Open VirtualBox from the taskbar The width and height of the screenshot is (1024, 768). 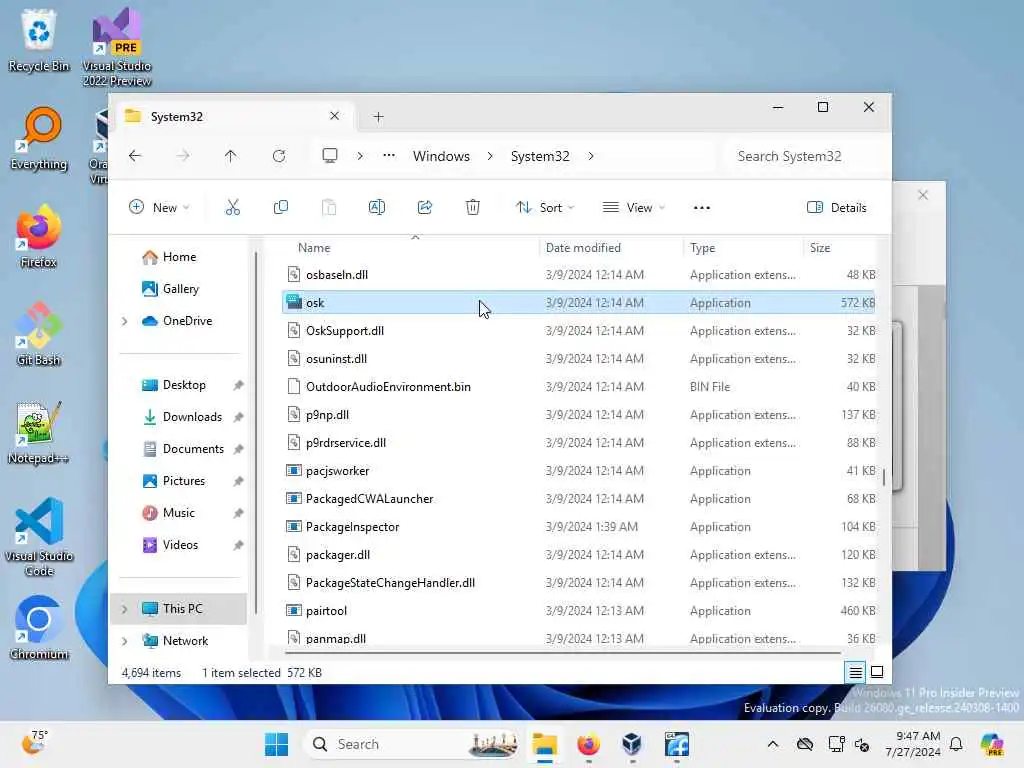pos(632,744)
